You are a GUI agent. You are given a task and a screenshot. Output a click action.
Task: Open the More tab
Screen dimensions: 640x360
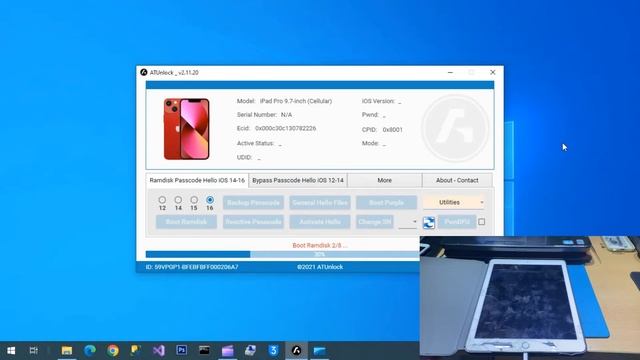click(x=384, y=180)
